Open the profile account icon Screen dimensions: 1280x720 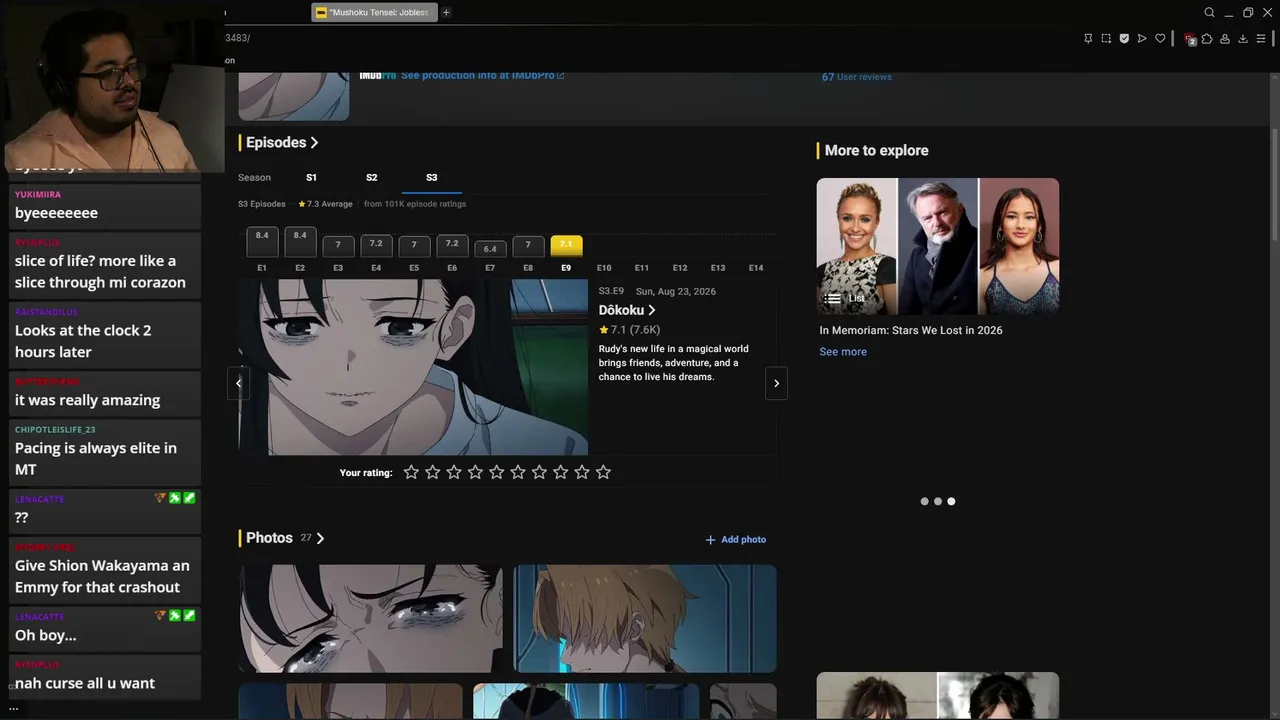tap(1225, 38)
